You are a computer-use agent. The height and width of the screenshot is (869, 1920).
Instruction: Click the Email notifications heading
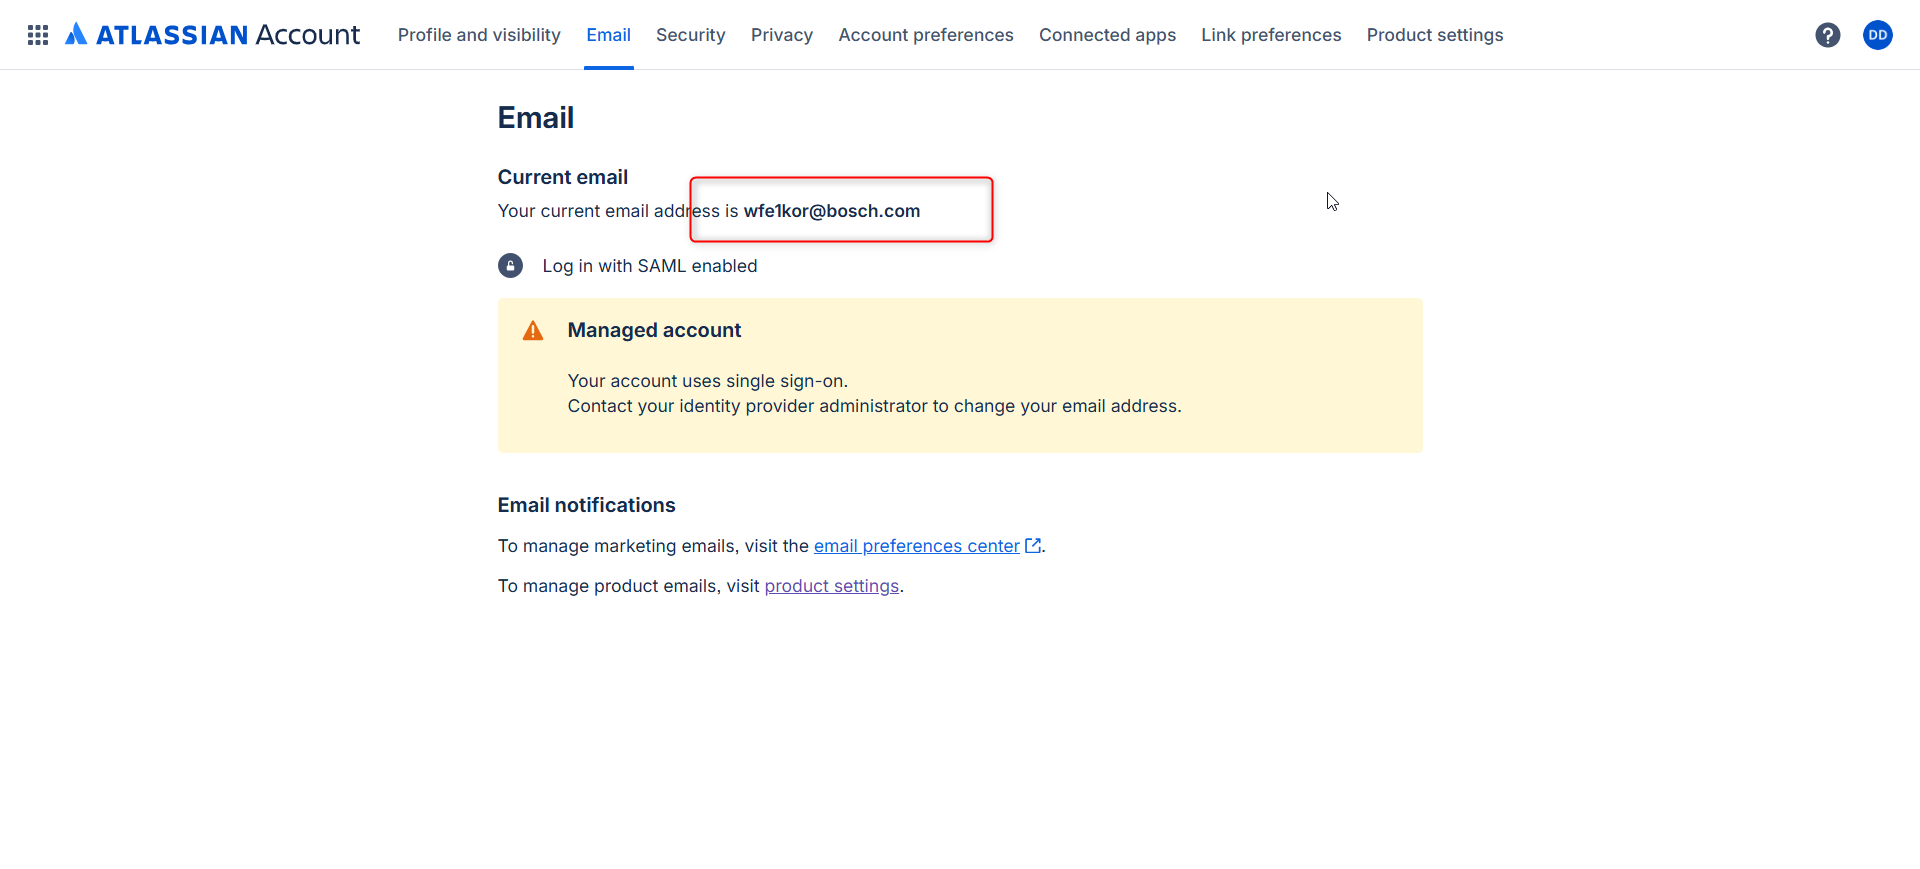click(x=587, y=505)
